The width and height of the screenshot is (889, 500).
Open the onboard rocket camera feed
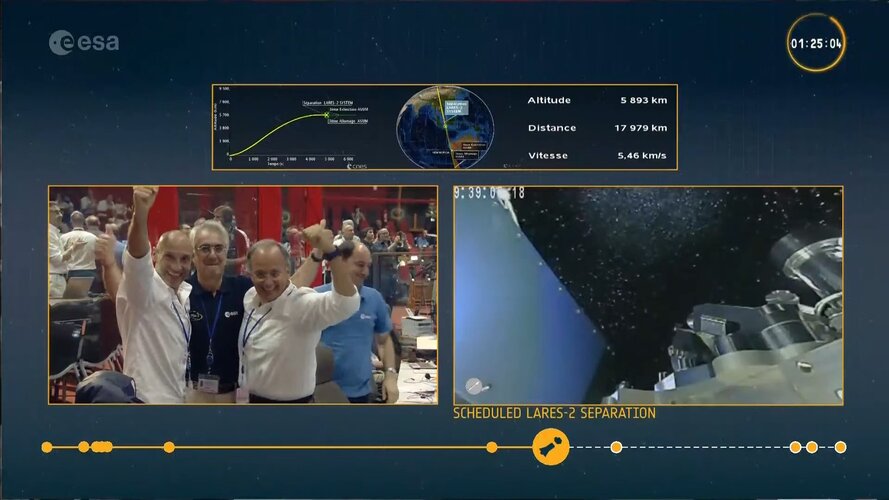point(648,295)
